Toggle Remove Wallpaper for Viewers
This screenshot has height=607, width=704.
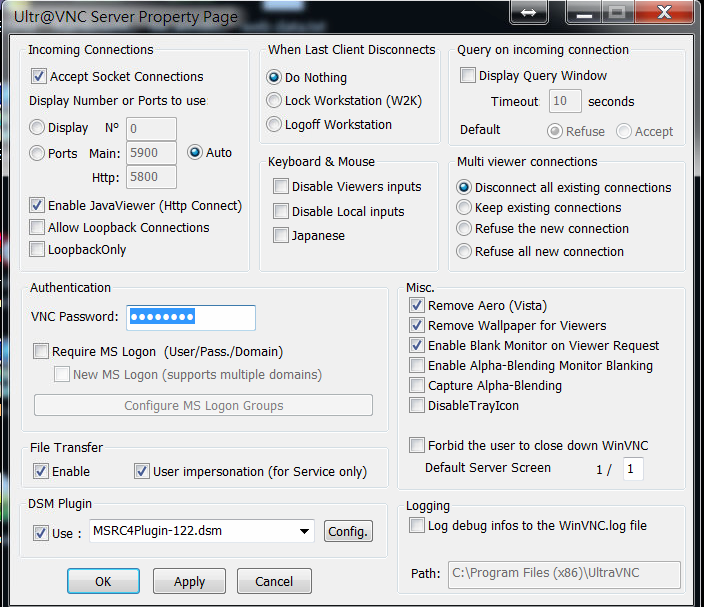tap(417, 325)
